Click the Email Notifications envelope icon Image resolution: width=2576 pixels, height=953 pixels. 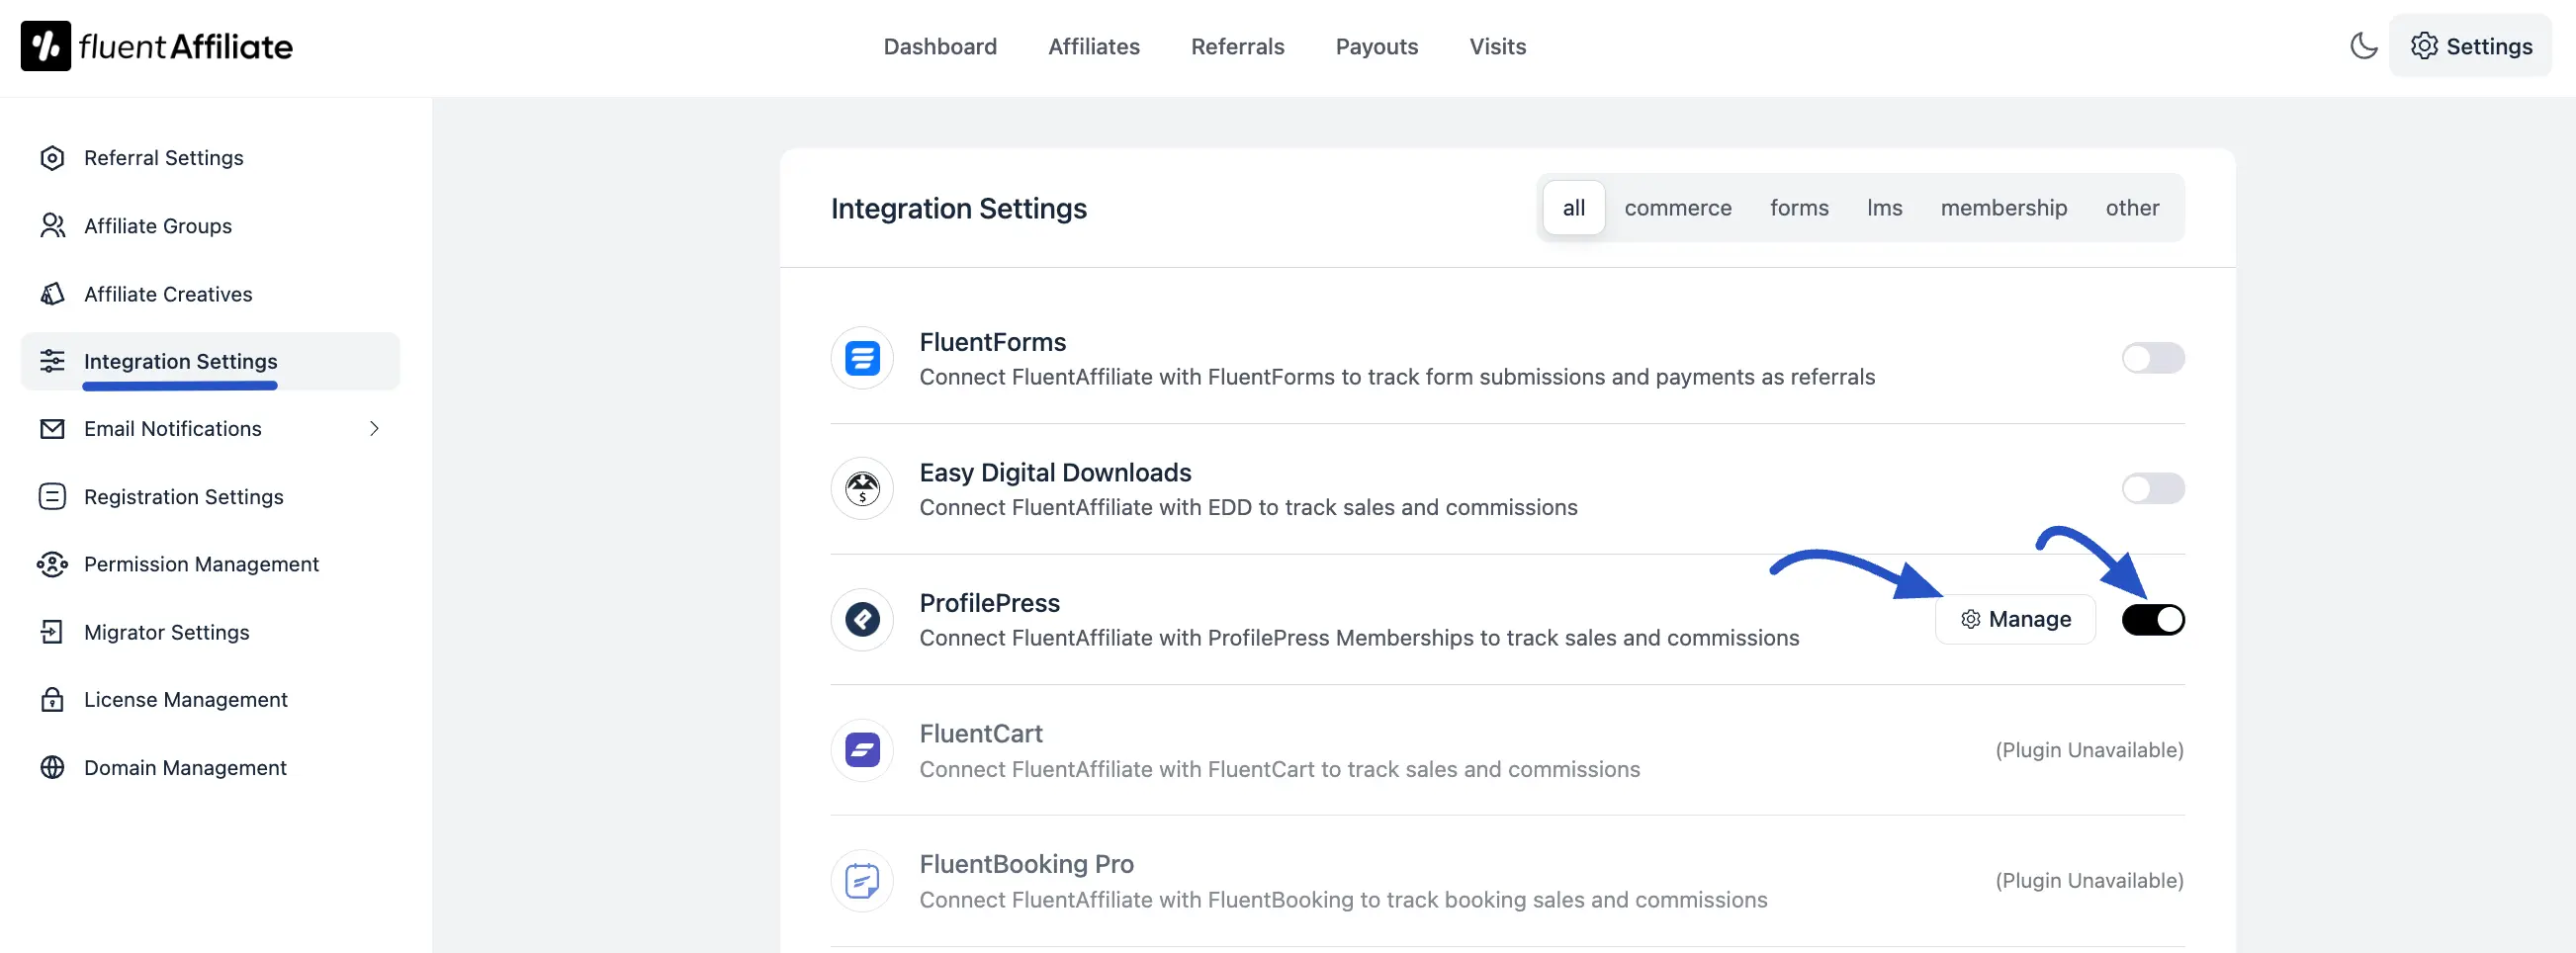pyautogui.click(x=52, y=428)
